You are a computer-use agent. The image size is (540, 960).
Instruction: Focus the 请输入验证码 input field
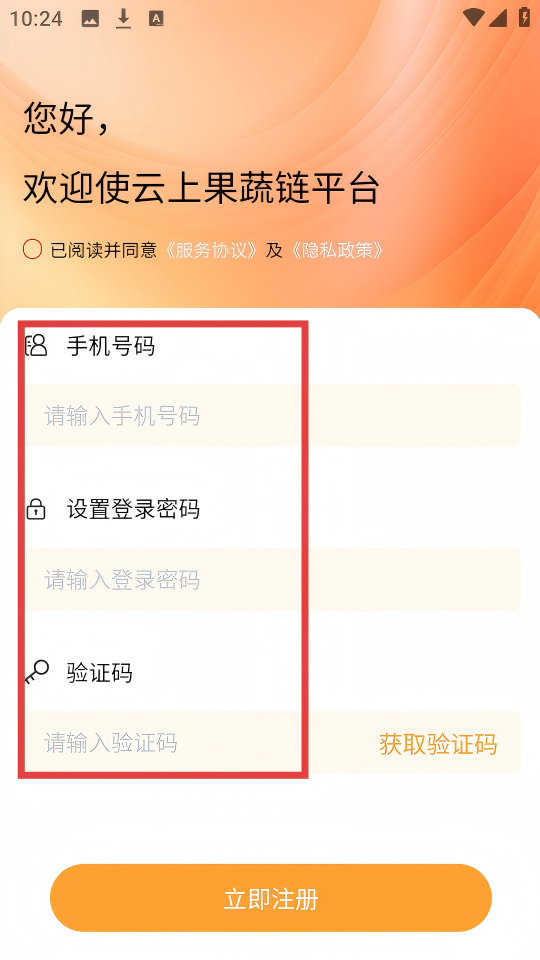pyautogui.click(x=196, y=743)
